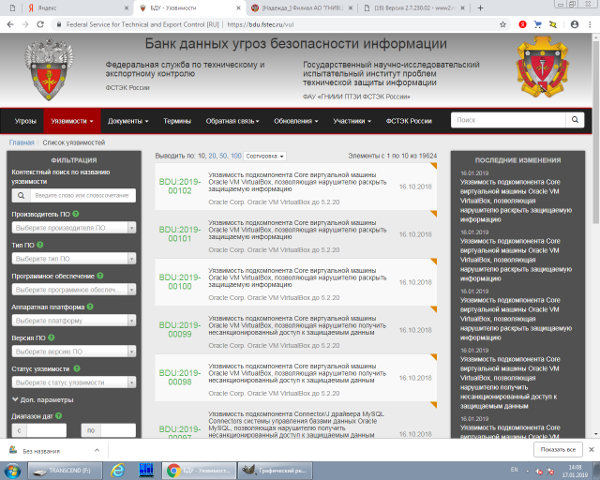Open the Chrome user profile icon
The width and height of the screenshot is (600, 480).
pyautogui.click(x=574, y=24)
